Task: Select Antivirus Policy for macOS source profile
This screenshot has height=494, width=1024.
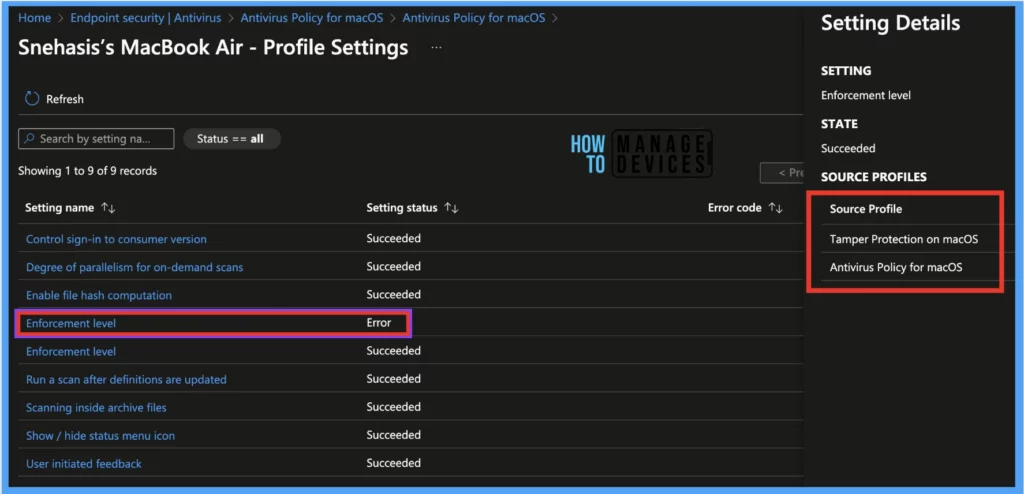Action: point(896,267)
